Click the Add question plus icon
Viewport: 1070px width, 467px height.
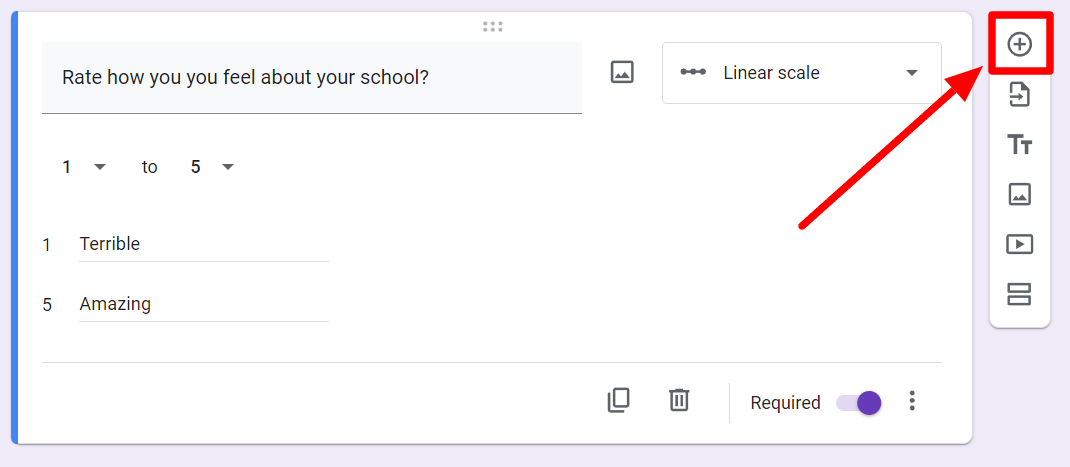pos(1020,45)
